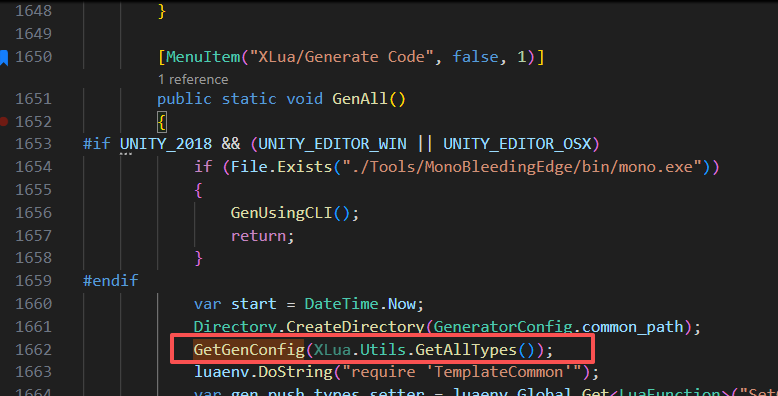This screenshot has width=778, height=396.
Task: Click line number 1655 in the gutter
Action: [x=33, y=190]
